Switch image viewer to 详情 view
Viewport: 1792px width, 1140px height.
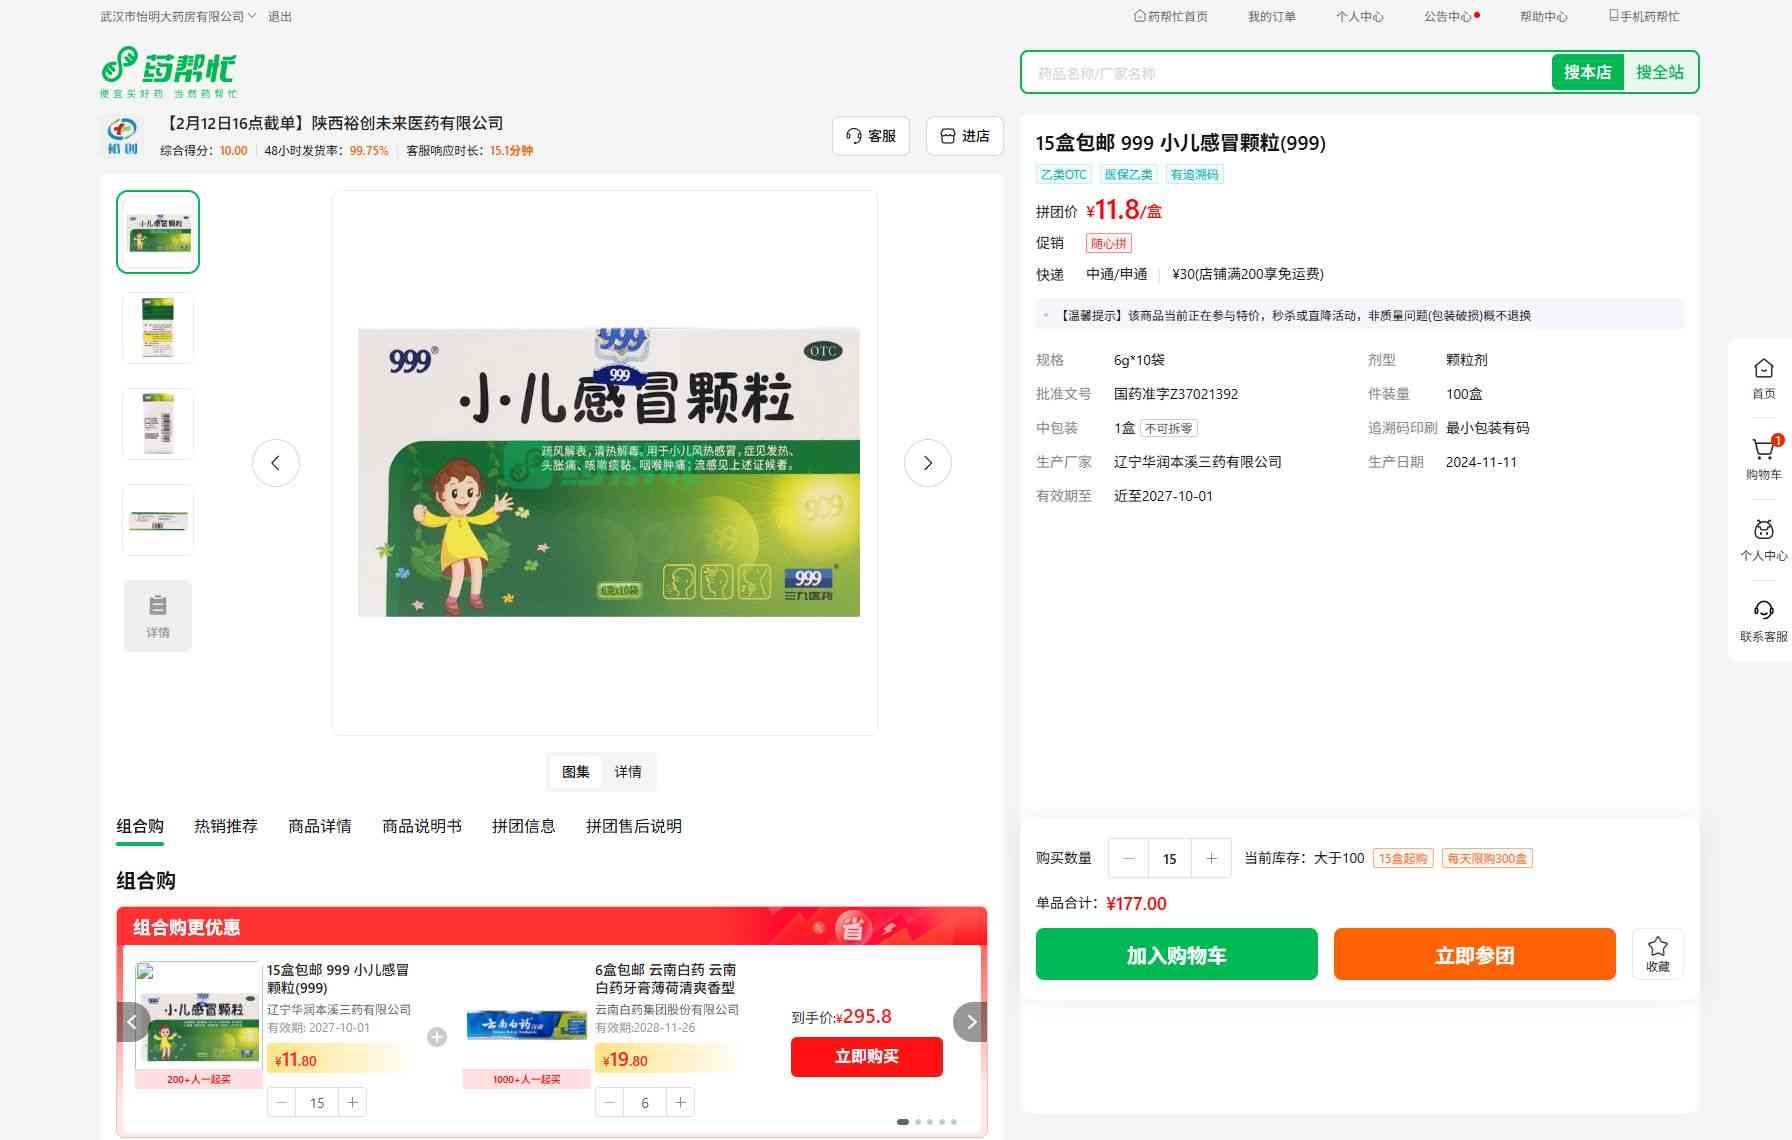[x=628, y=772]
